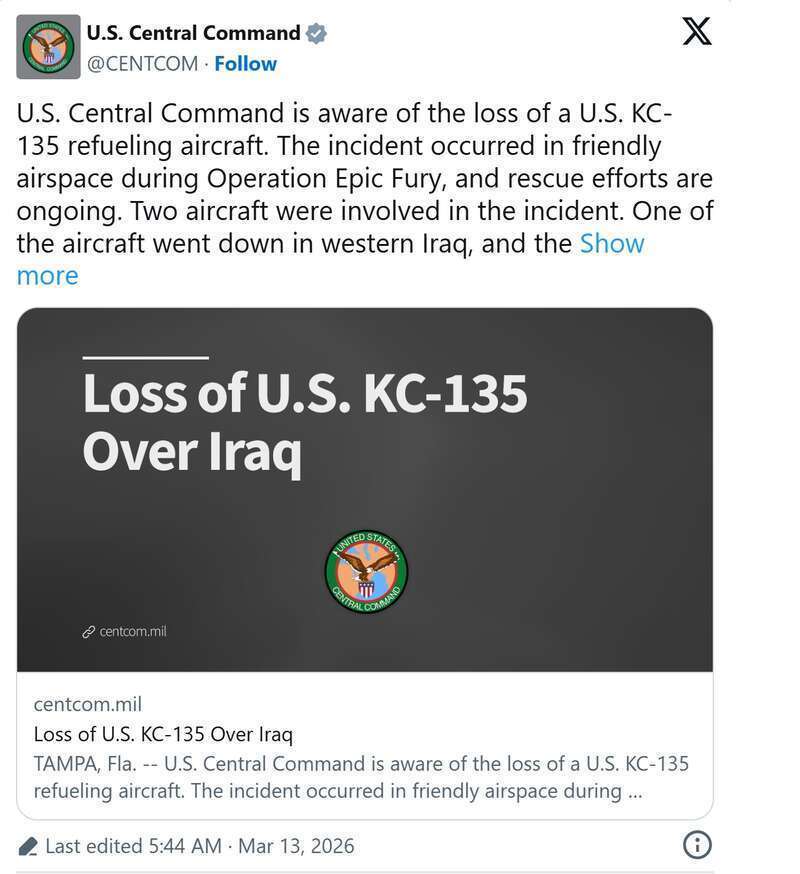Open the X logo link
Viewport: 800px width, 874px height.
point(697,32)
